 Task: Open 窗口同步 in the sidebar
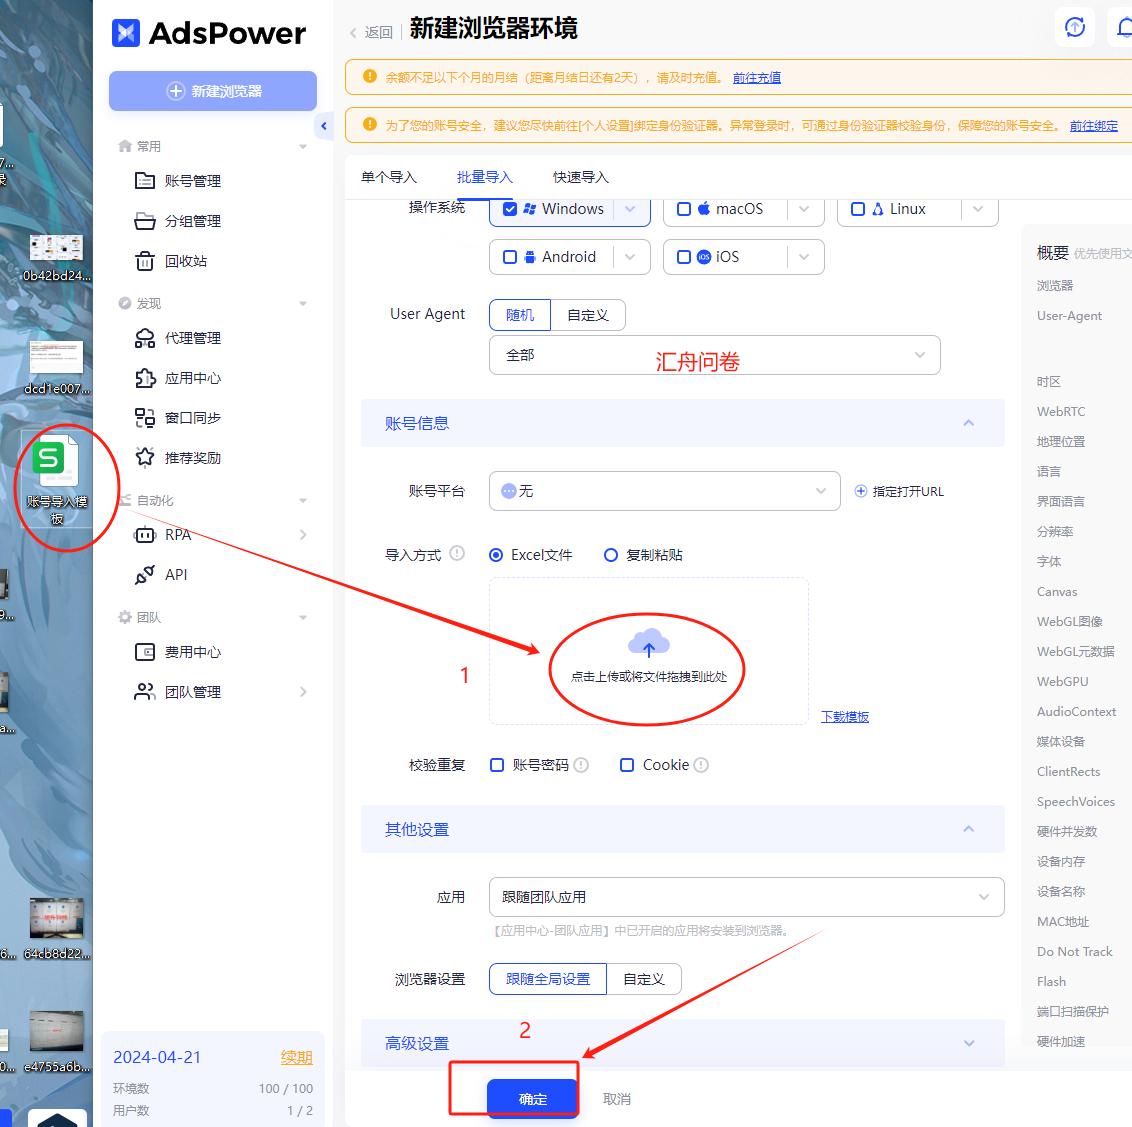[178, 417]
